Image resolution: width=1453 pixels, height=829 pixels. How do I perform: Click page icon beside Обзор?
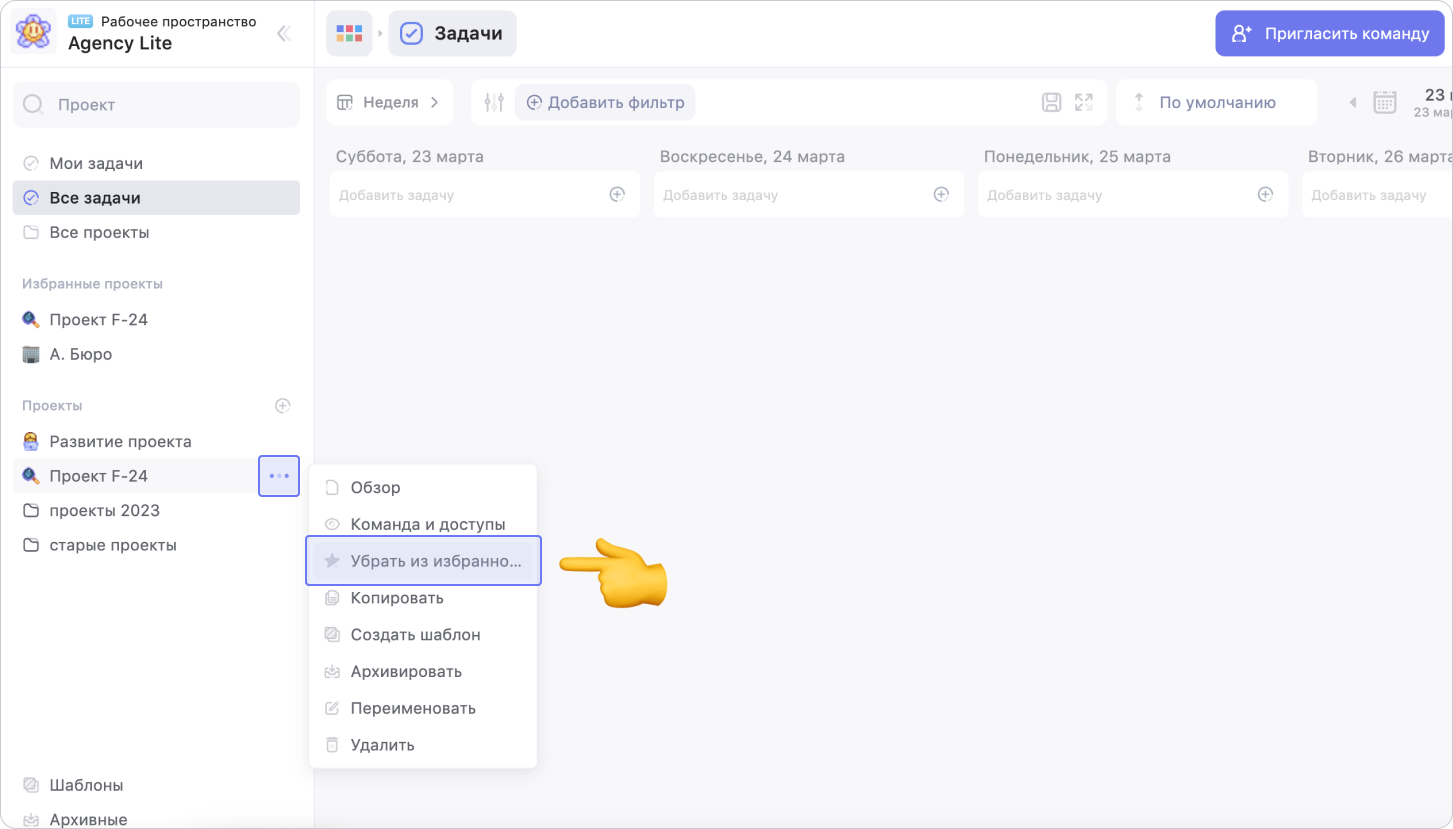(x=332, y=488)
